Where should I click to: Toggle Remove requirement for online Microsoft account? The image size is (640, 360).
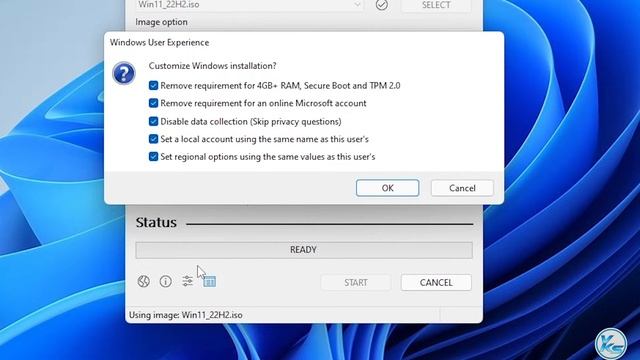[x=153, y=103]
